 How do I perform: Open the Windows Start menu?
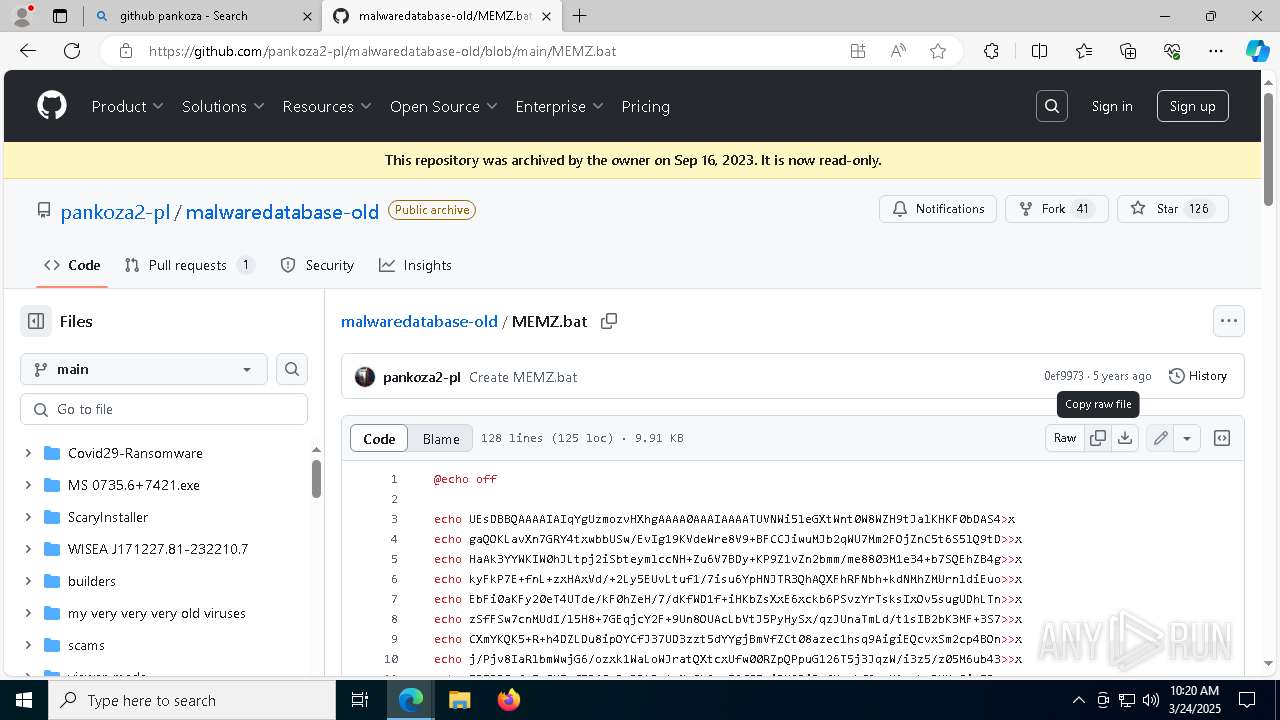click(24, 700)
